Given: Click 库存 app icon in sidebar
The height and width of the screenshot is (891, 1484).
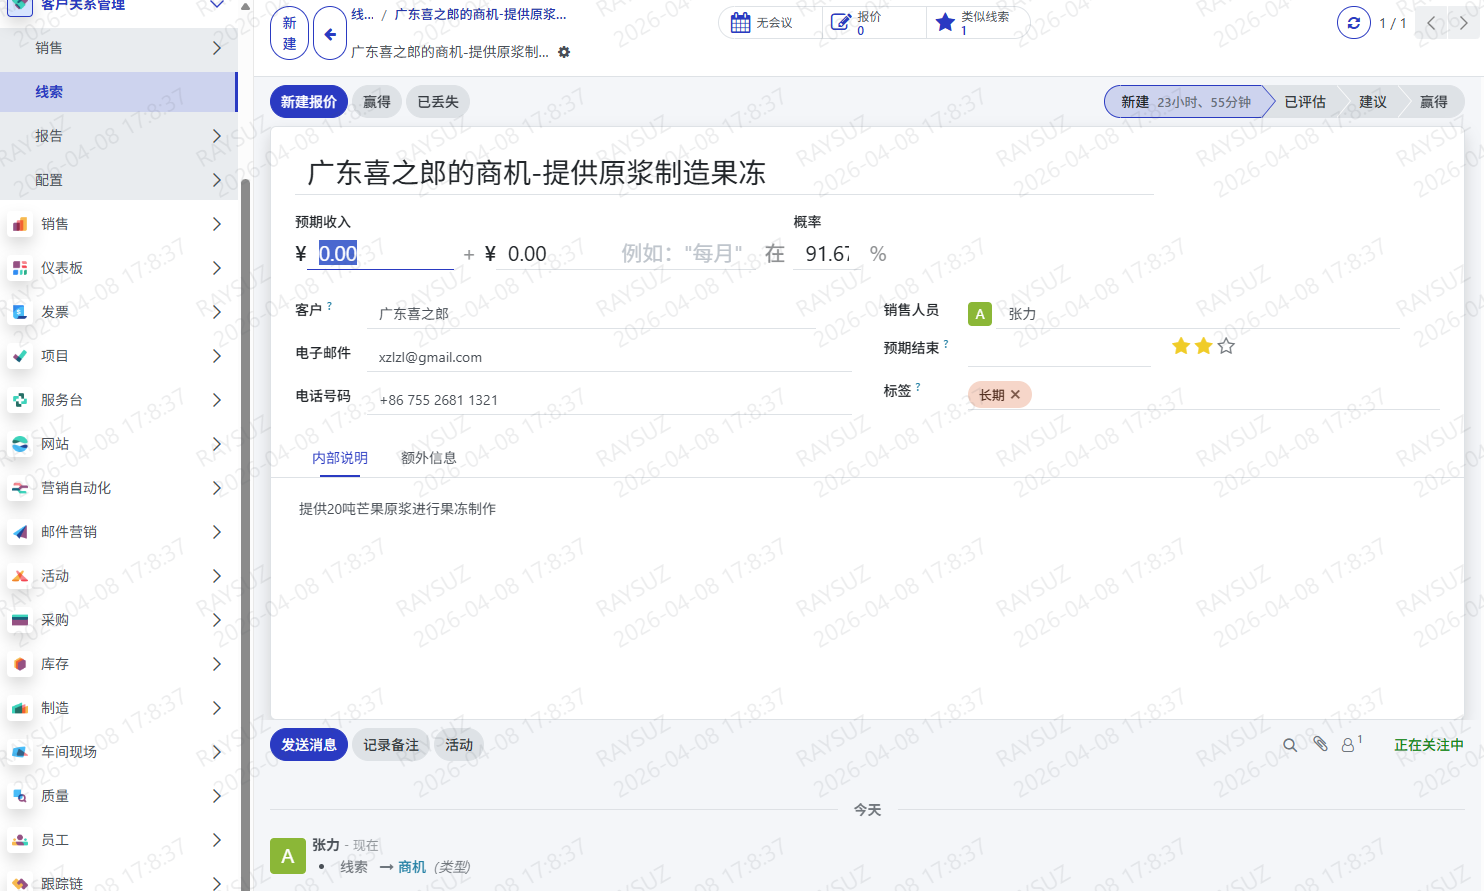Looking at the screenshot, I should coord(20,664).
